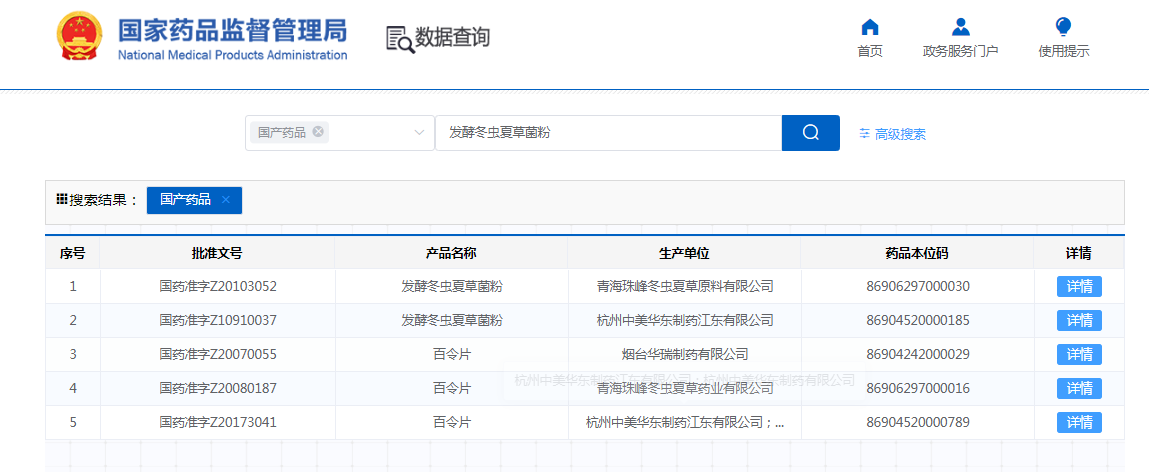
Task: Click the 批准文号 column header
Action: click(x=217, y=254)
